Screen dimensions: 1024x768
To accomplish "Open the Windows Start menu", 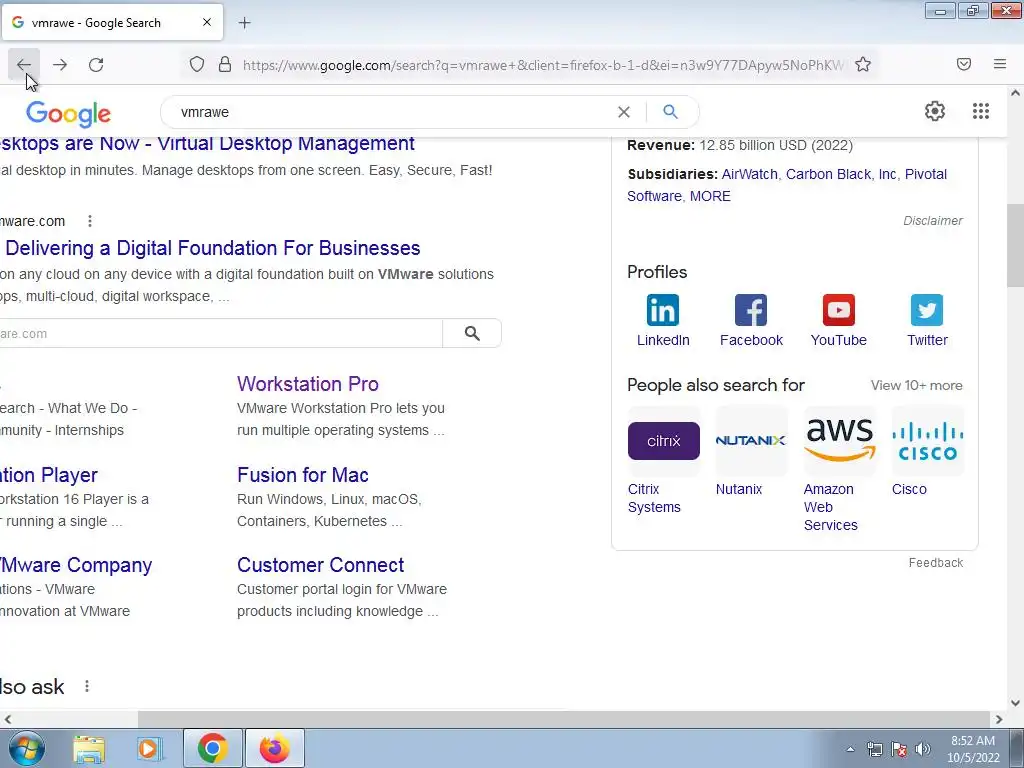I will tap(27, 748).
